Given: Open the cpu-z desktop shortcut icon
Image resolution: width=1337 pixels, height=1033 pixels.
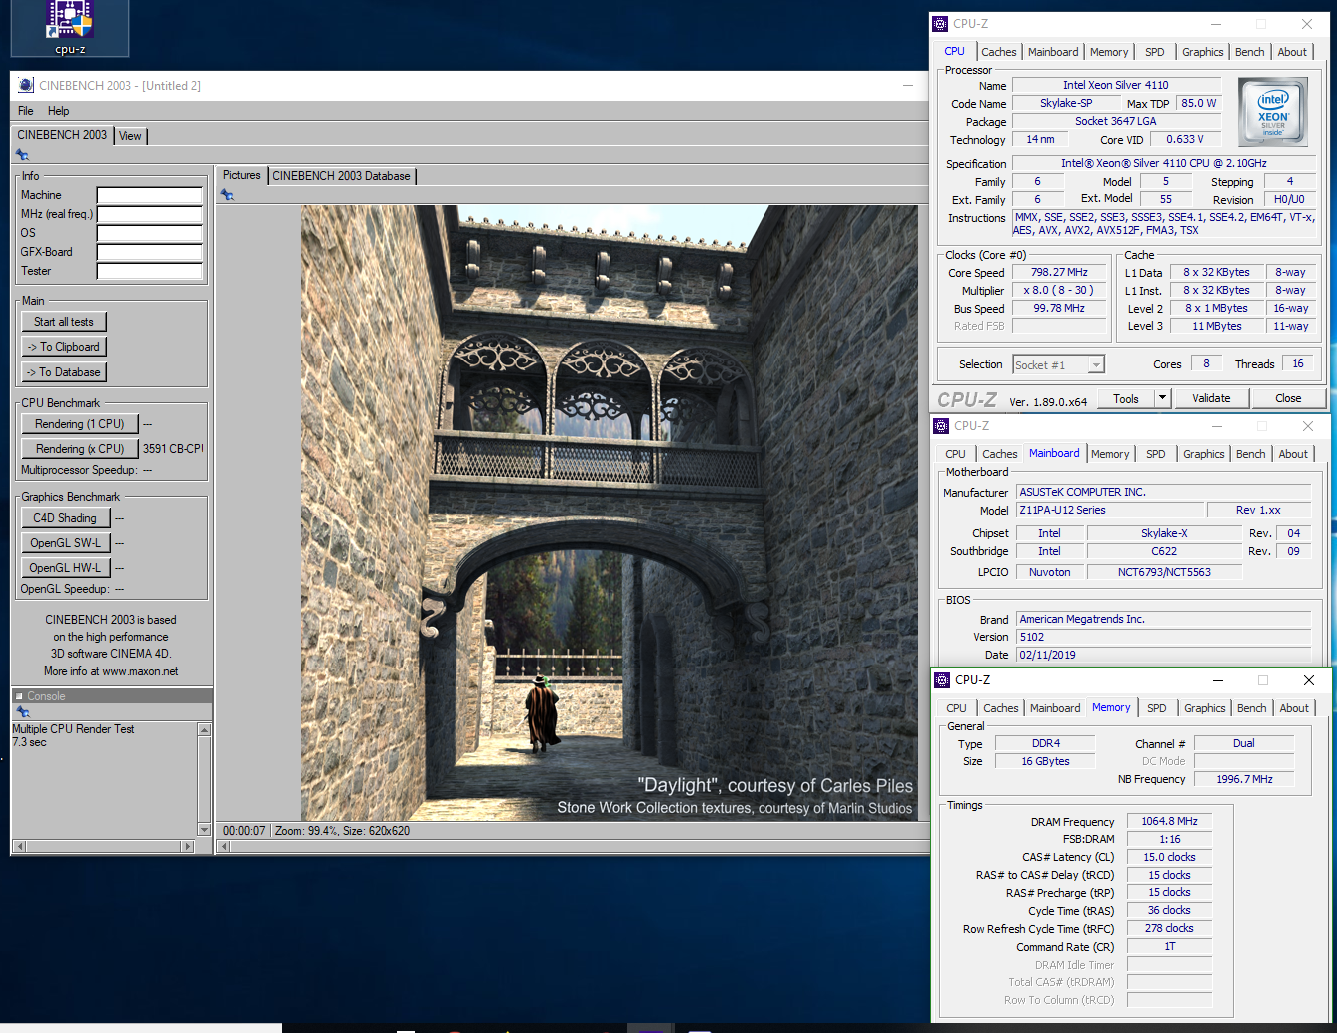Looking at the screenshot, I should click(70, 27).
